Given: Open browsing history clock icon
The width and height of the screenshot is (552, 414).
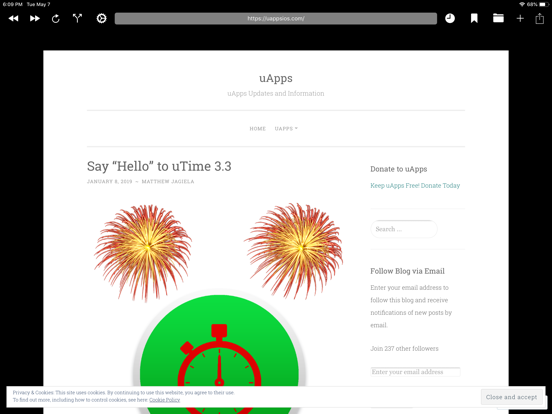Looking at the screenshot, I should pos(450,18).
